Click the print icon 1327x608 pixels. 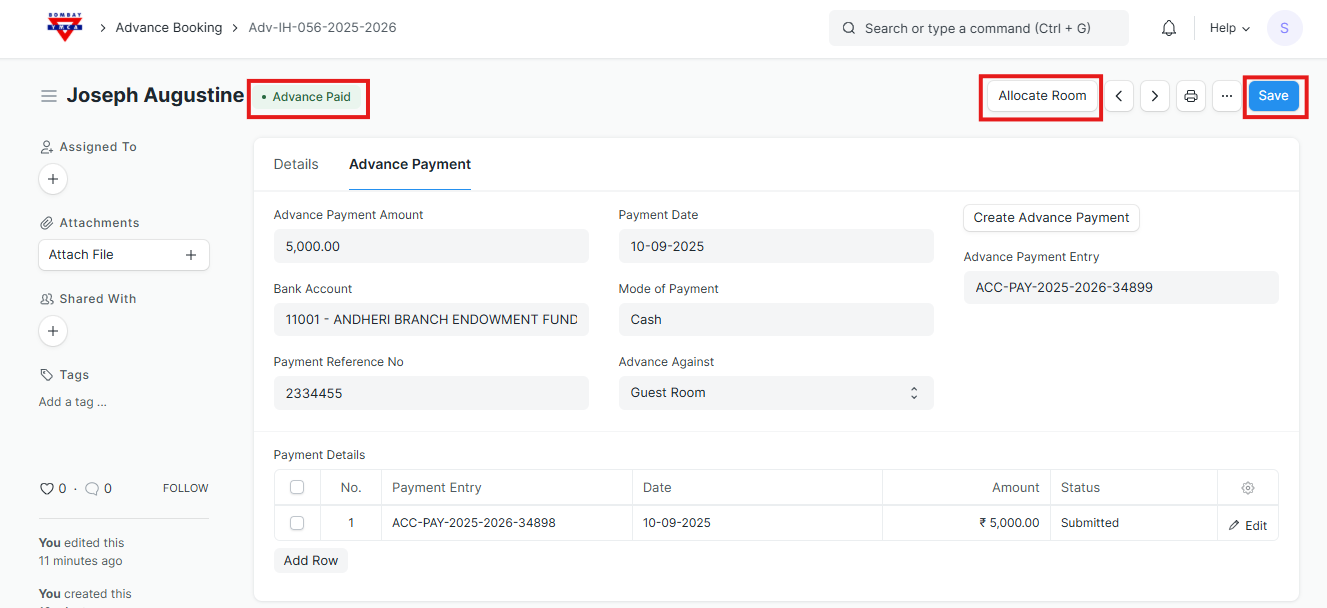(1191, 96)
